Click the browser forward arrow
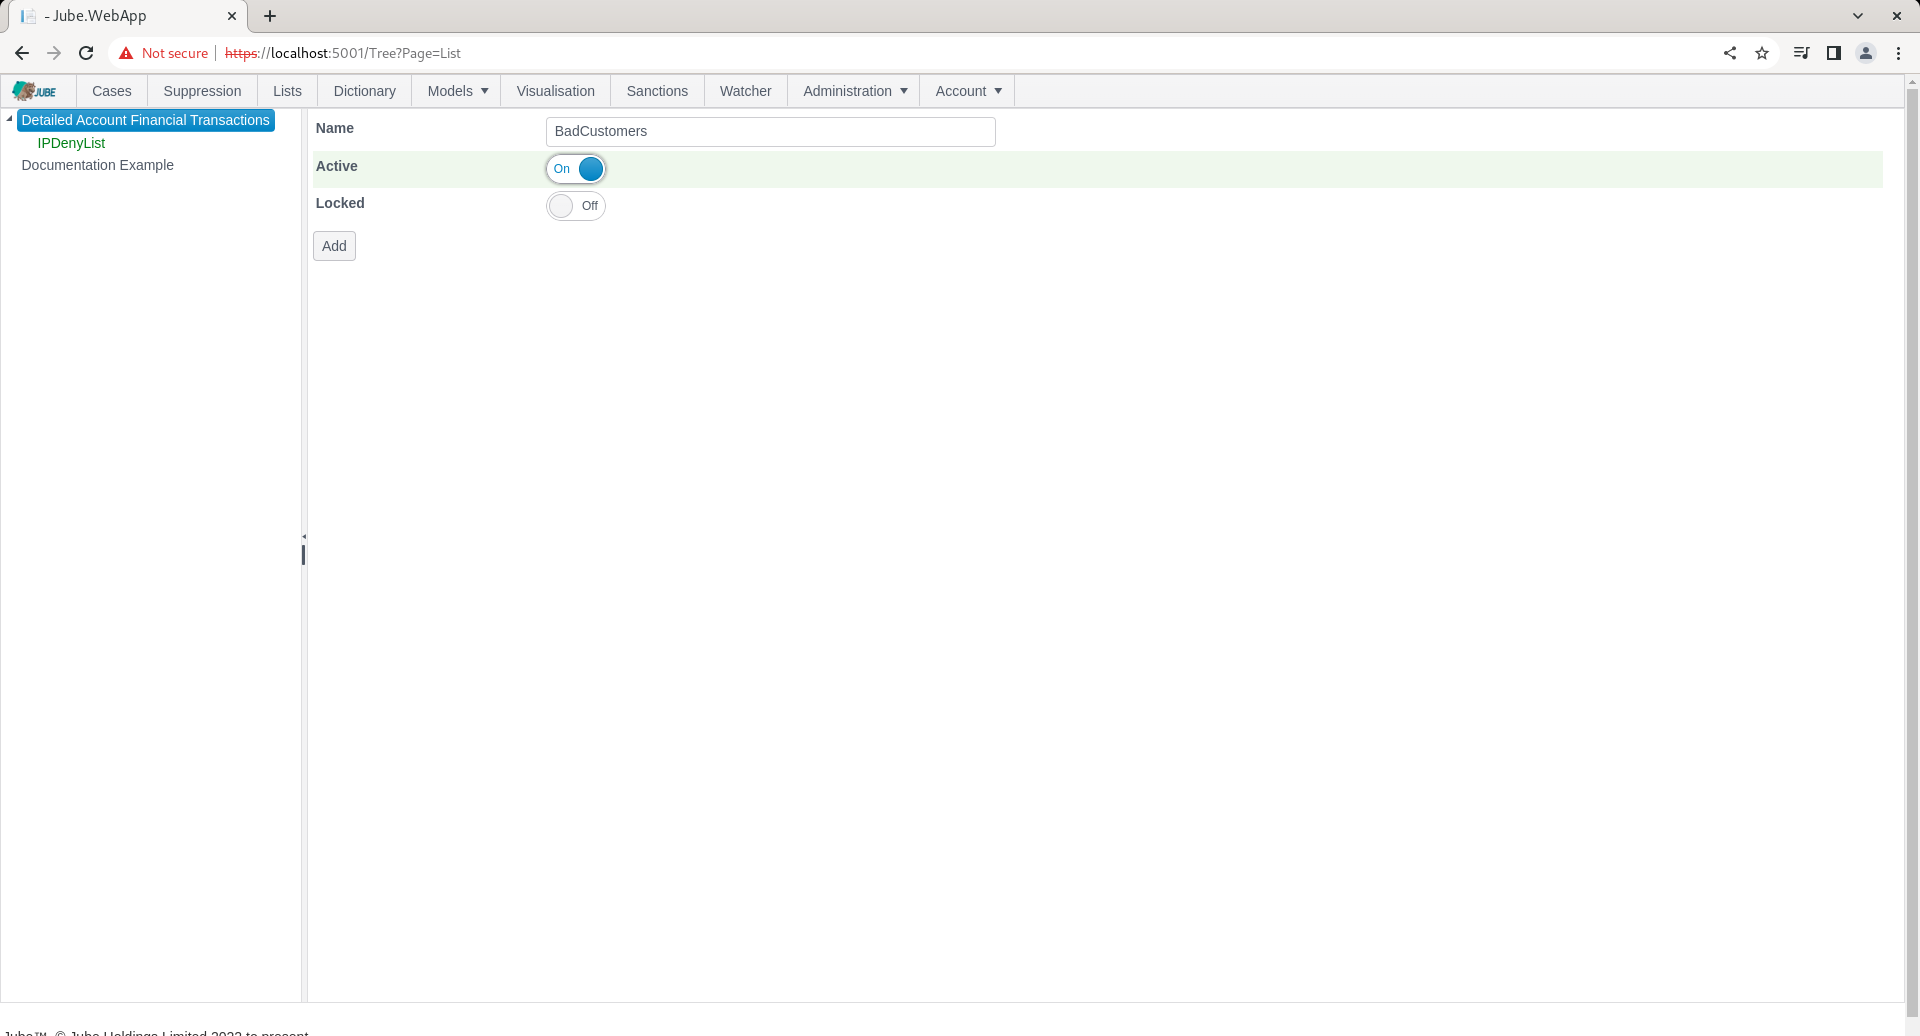This screenshot has height=1036, width=1920. click(54, 53)
